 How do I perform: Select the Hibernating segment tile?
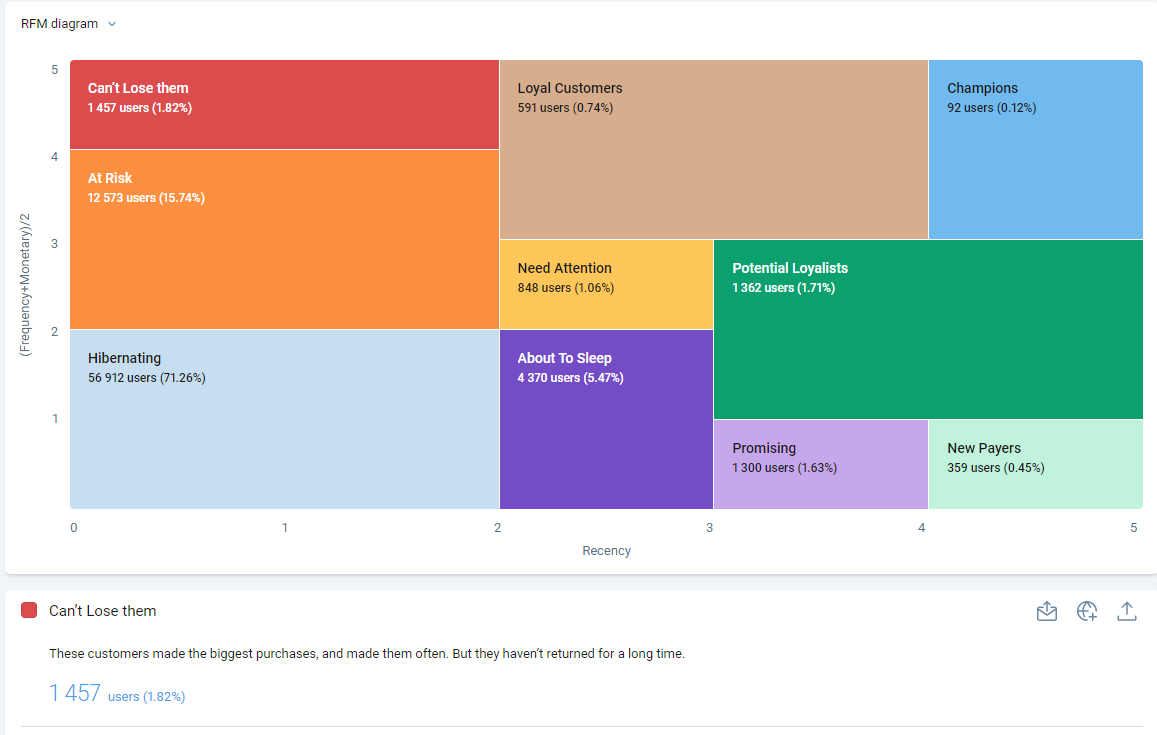point(284,419)
